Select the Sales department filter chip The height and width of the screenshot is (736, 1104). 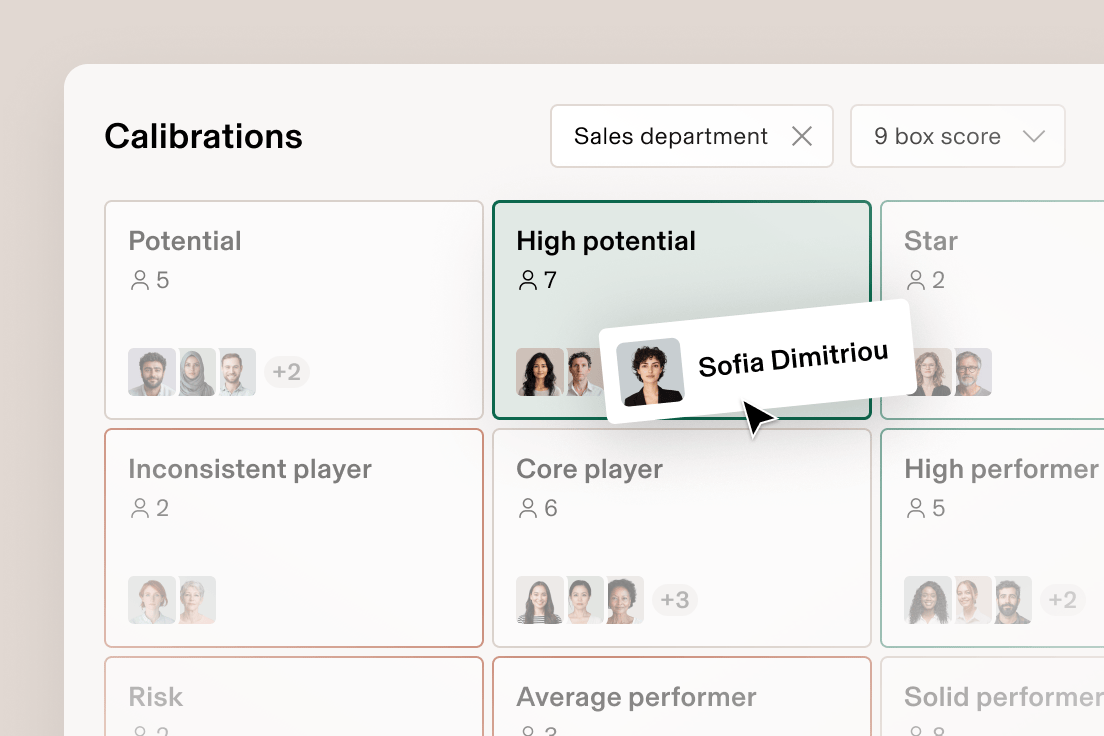(x=668, y=136)
